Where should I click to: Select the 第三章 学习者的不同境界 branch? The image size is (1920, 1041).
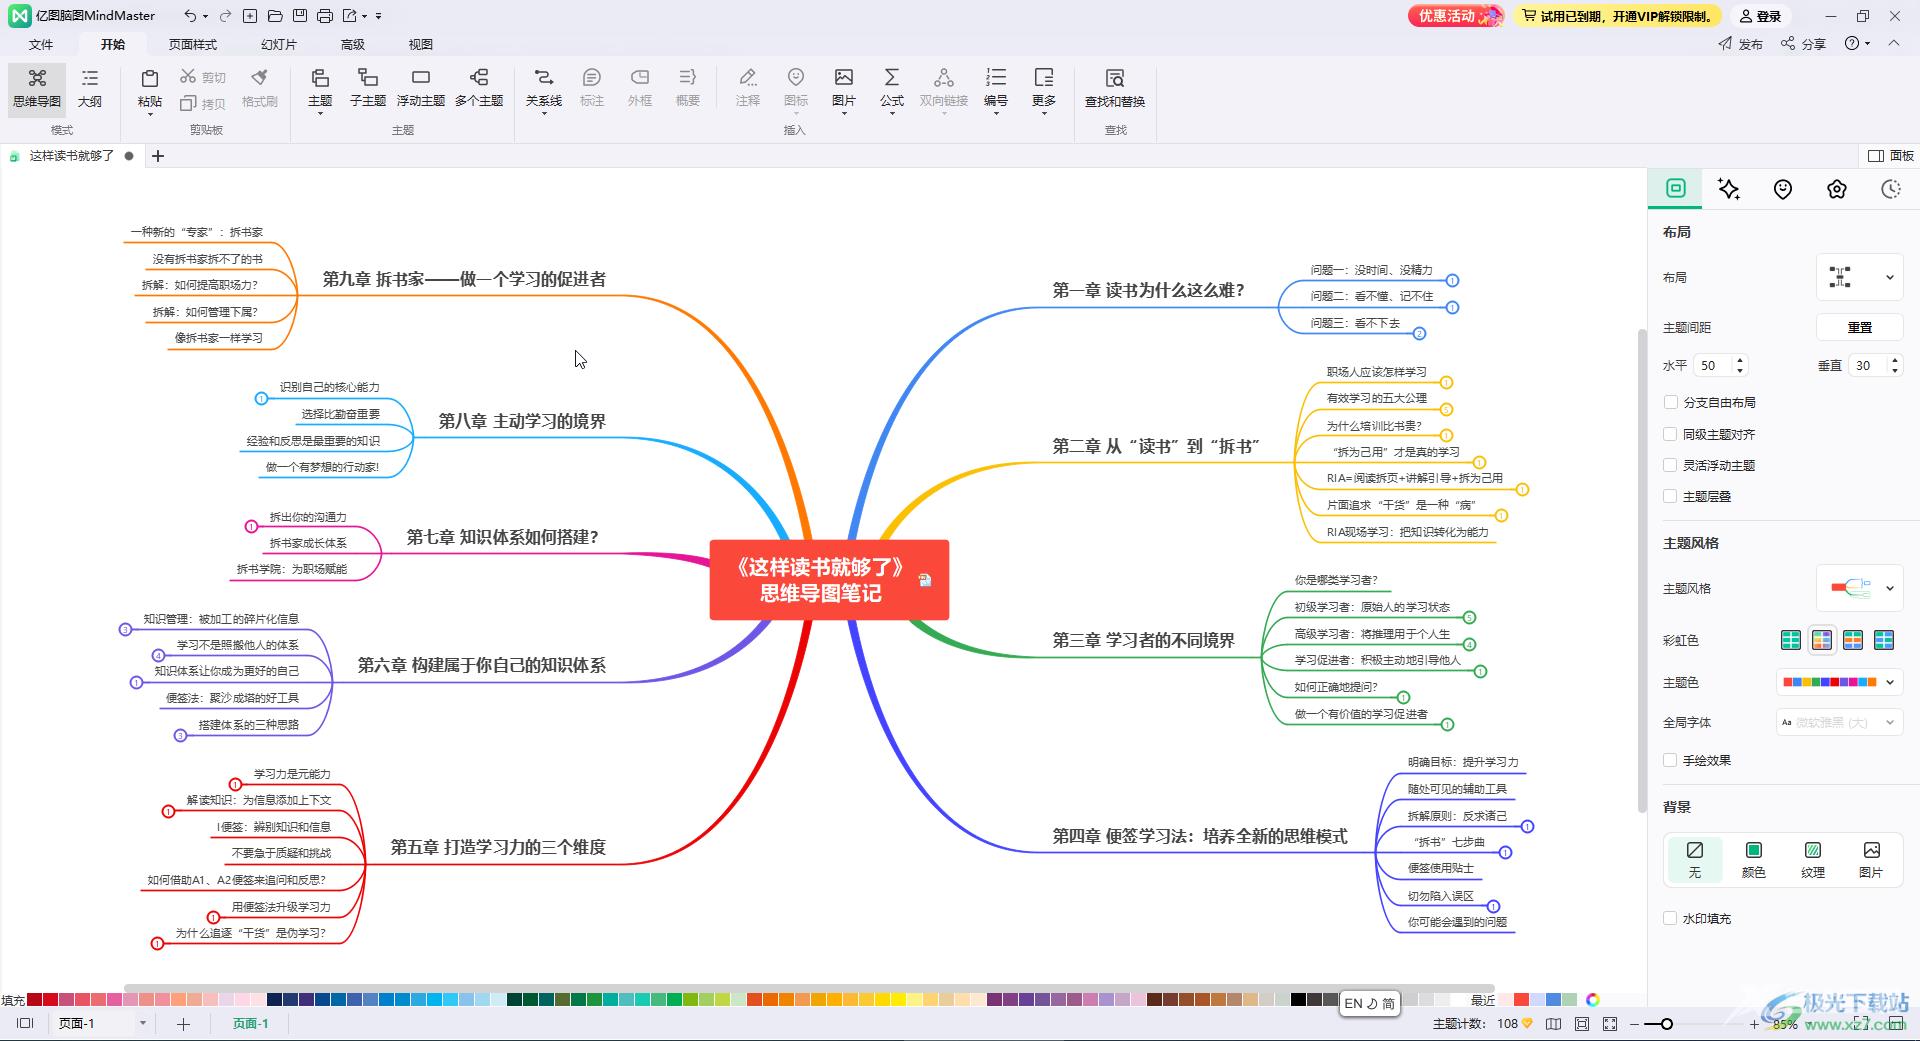point(1143,640)
